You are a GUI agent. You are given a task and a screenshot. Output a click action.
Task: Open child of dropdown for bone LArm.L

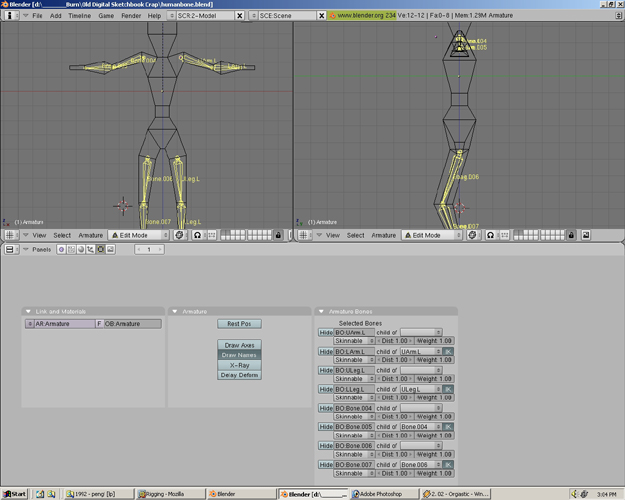coord(421,352)
